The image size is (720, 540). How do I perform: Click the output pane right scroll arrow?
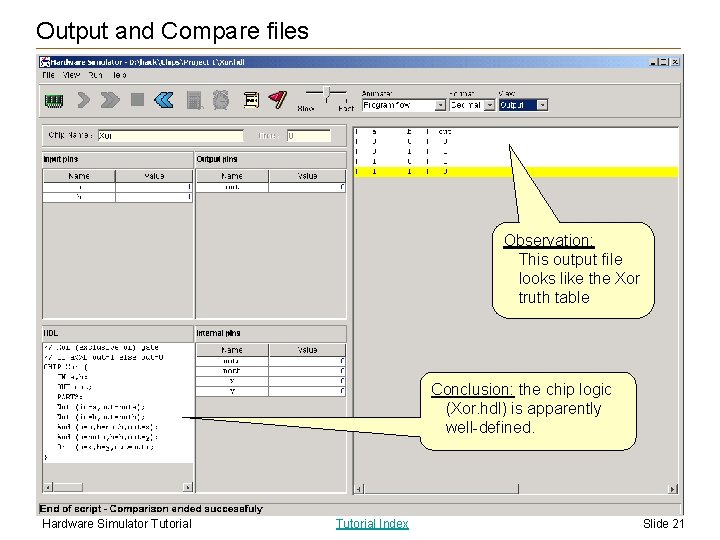[672, 489]
